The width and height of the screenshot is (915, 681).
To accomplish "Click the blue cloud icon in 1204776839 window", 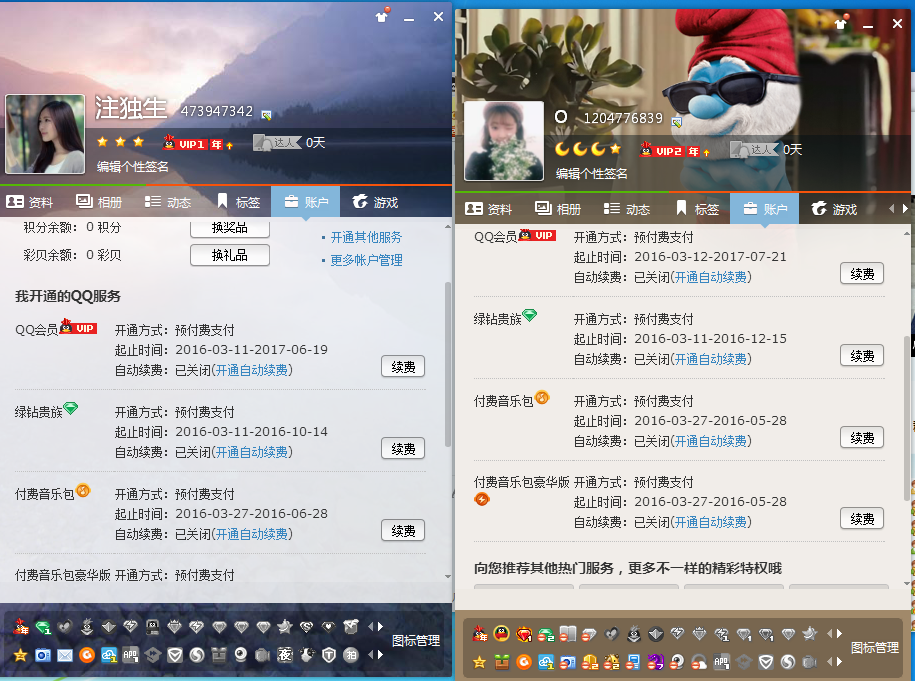I will [546, 662].
